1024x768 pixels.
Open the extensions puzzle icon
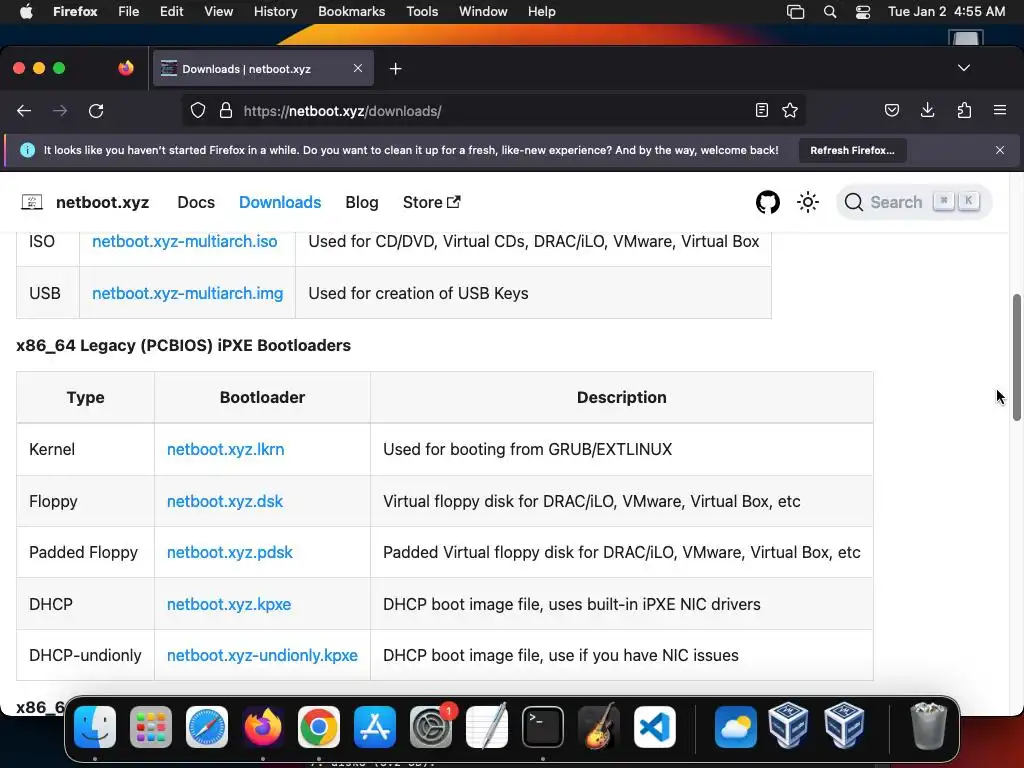(964, 110)
